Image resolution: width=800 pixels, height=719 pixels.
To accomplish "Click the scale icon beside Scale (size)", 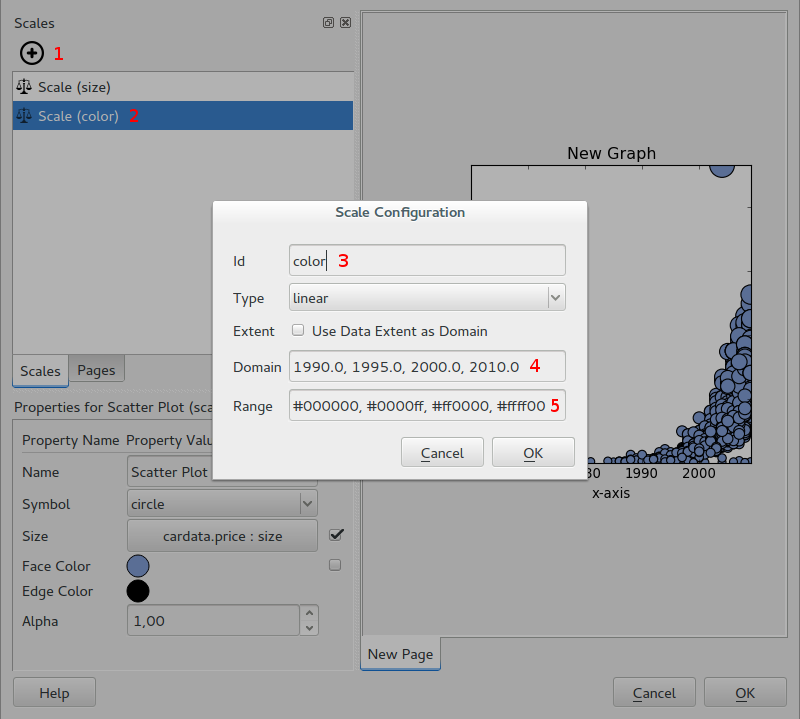I will coord(23,87).
